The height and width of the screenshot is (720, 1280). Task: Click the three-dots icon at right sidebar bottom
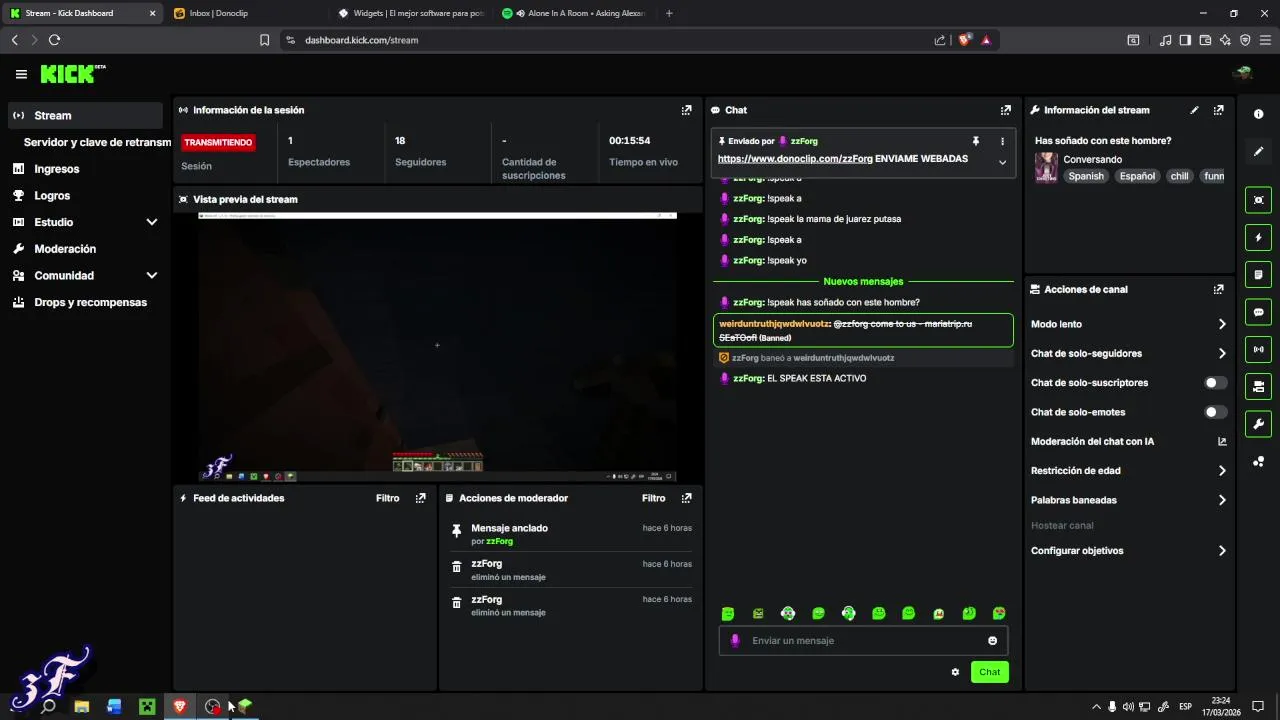[x=1258, y=461]
